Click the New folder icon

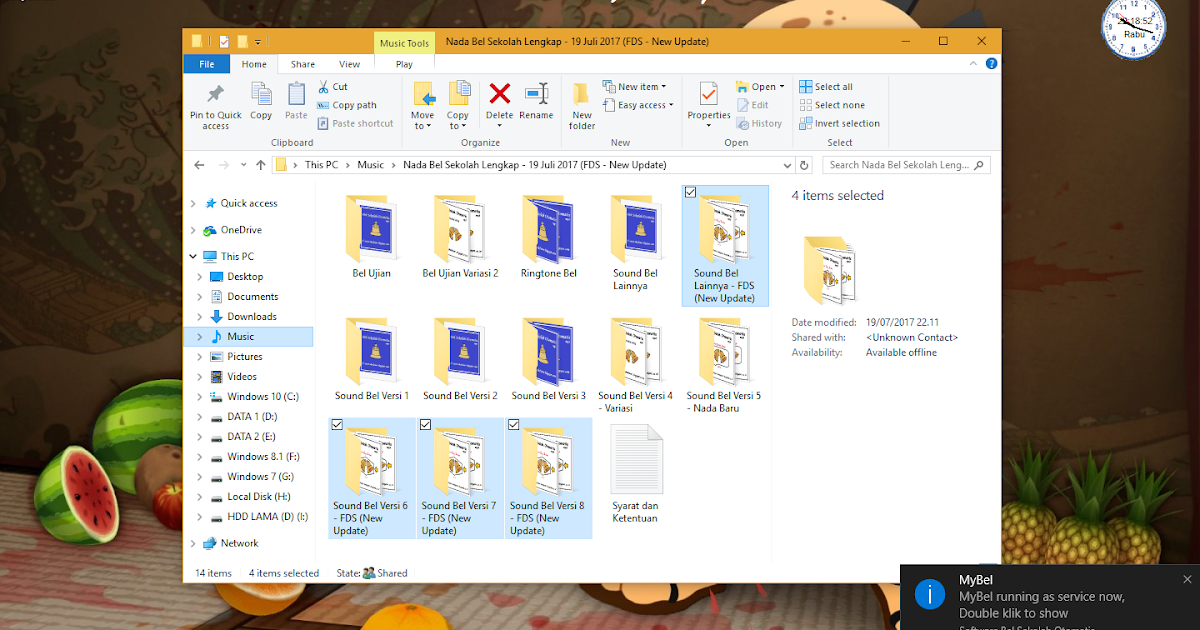click(582, 94)
